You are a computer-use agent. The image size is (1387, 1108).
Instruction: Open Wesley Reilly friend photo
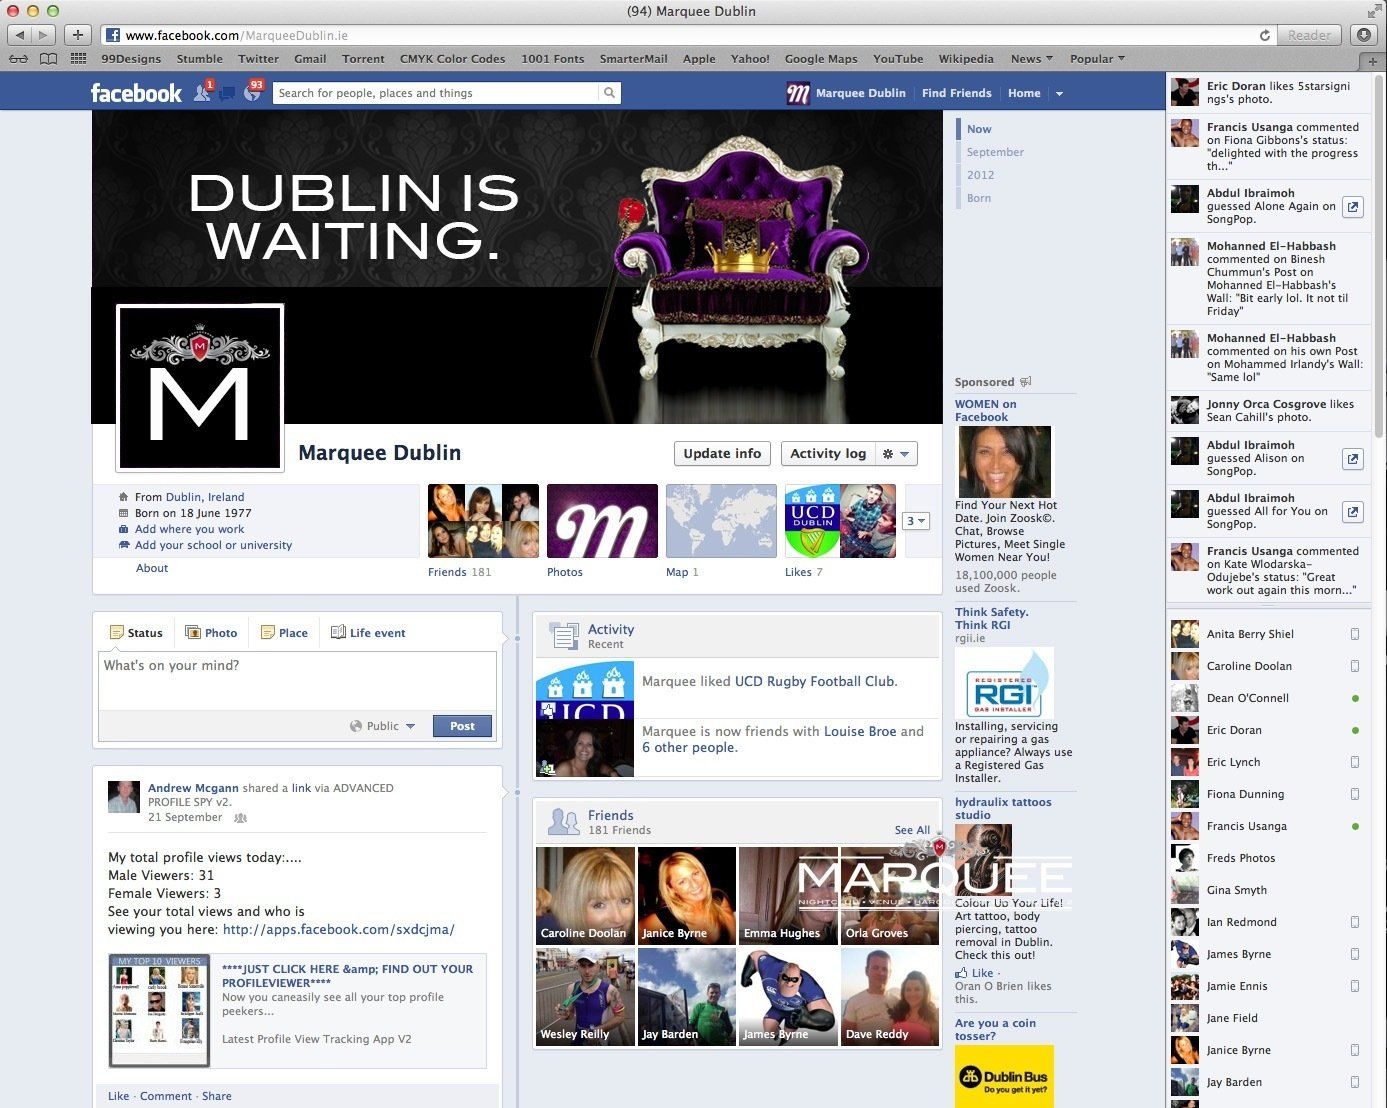coord(585,997)
